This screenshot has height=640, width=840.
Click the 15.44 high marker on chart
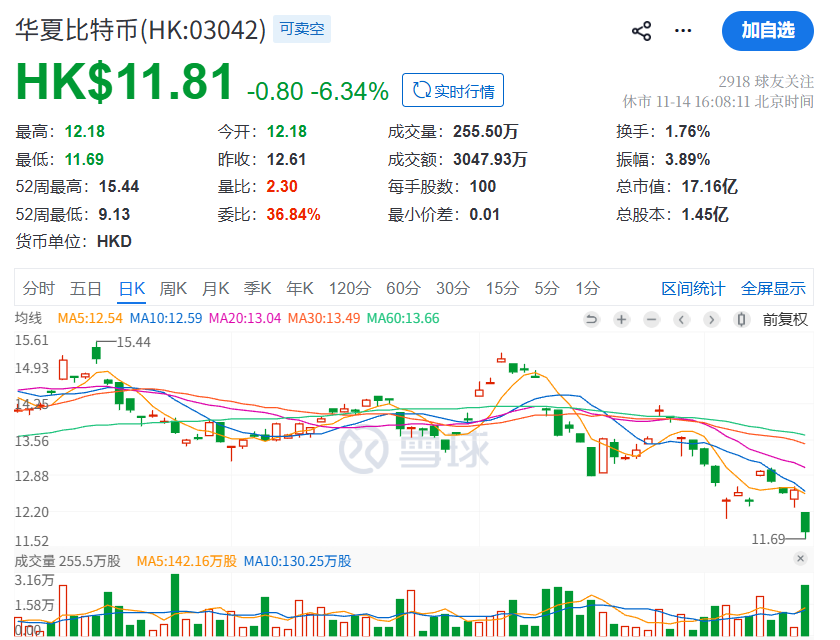(x=133, y=342)
